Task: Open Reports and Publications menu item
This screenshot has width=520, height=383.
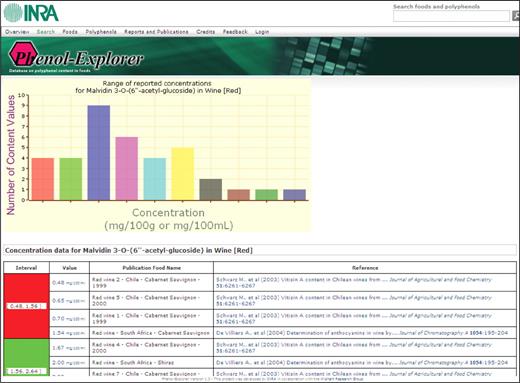Action: pos(156,32)
